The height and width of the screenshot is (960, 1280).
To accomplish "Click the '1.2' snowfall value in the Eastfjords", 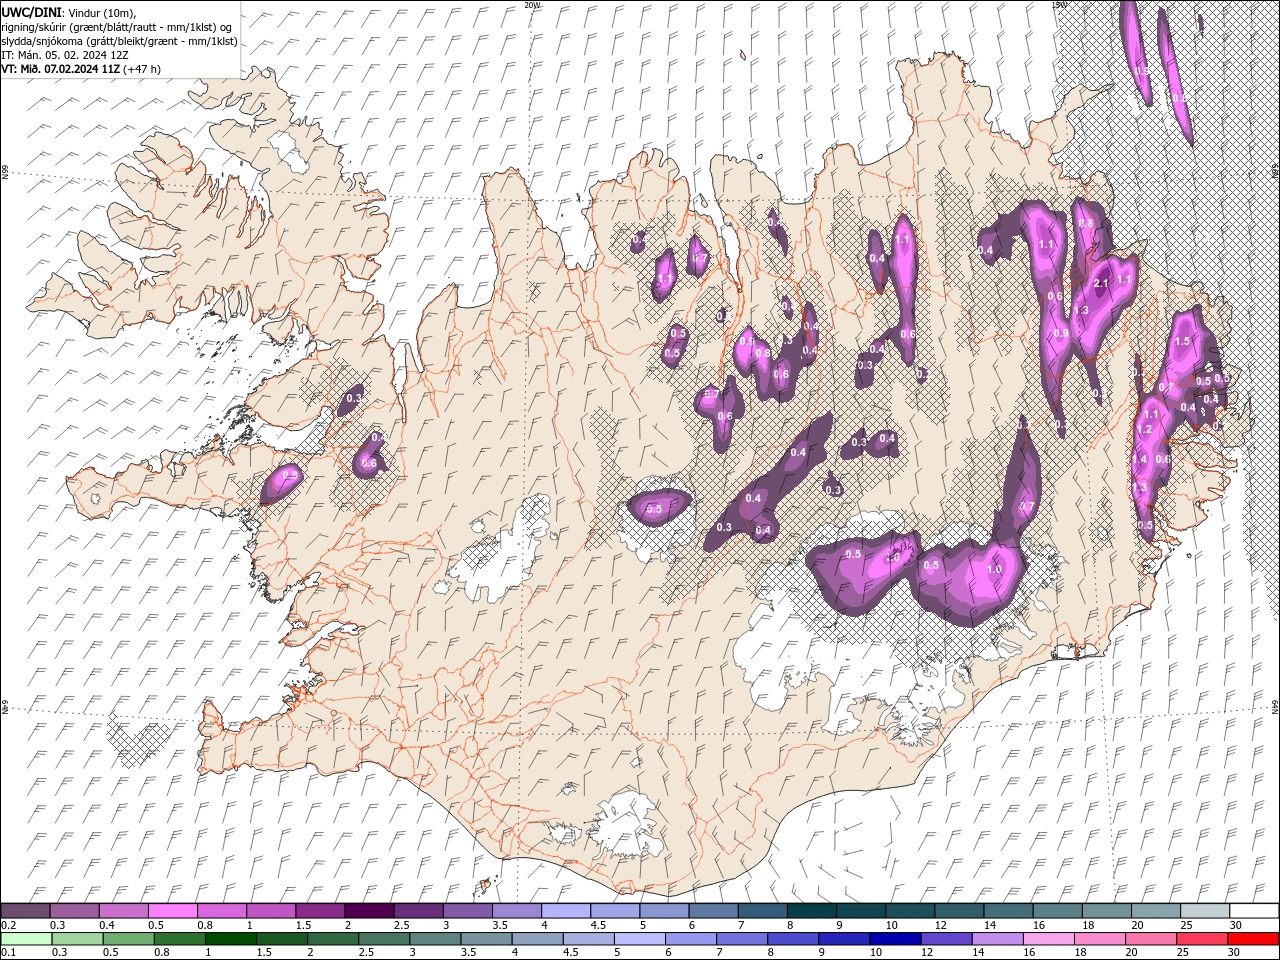I will pos(1145,430).
